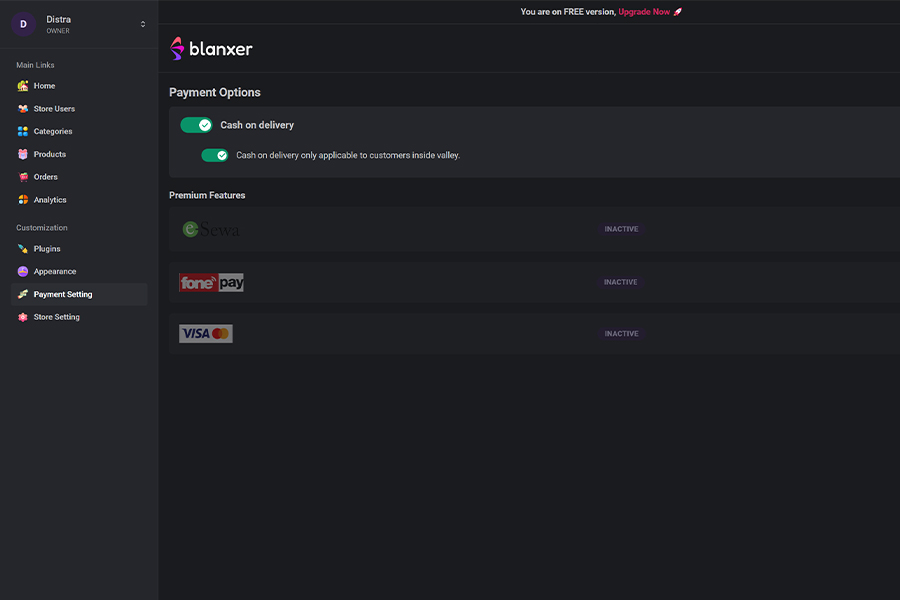Image resolution: width=900 pixels, height=600 pixels.
Task: Click the fonepay INACTIVE status badge
Action: point(620,282)
